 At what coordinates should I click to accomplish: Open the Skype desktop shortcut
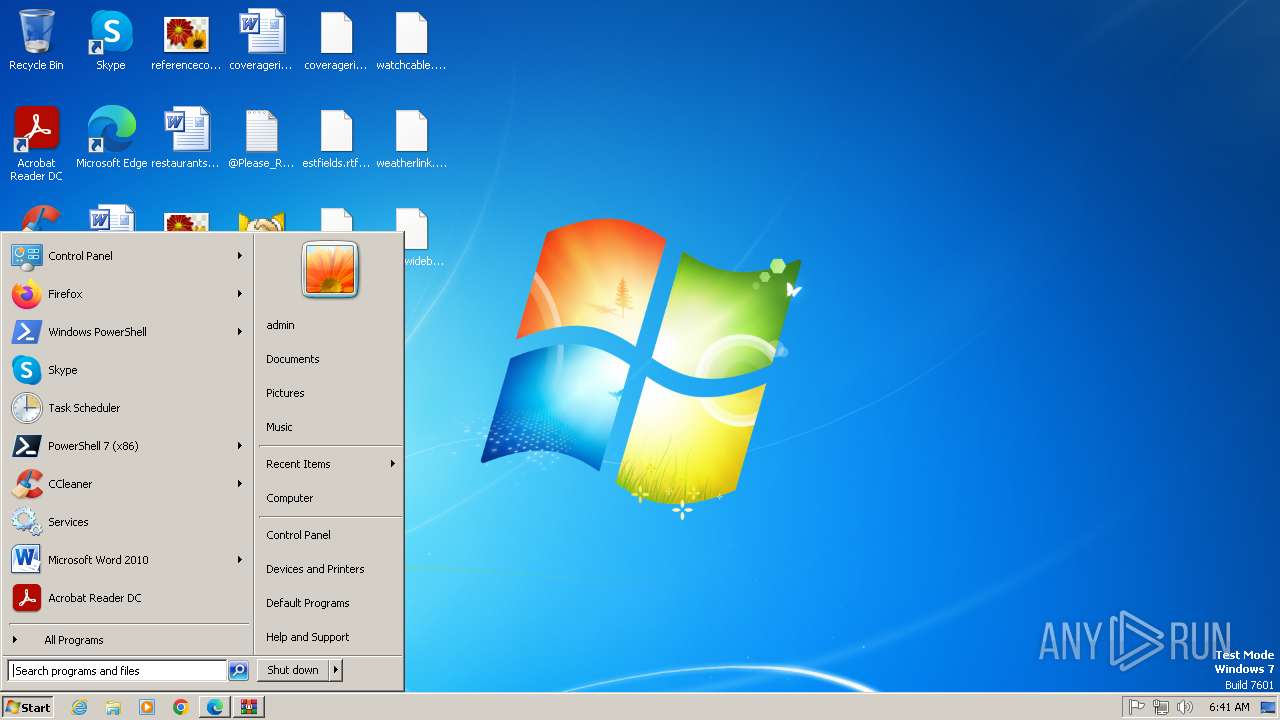pyautogui.click(x=111, y=41)
